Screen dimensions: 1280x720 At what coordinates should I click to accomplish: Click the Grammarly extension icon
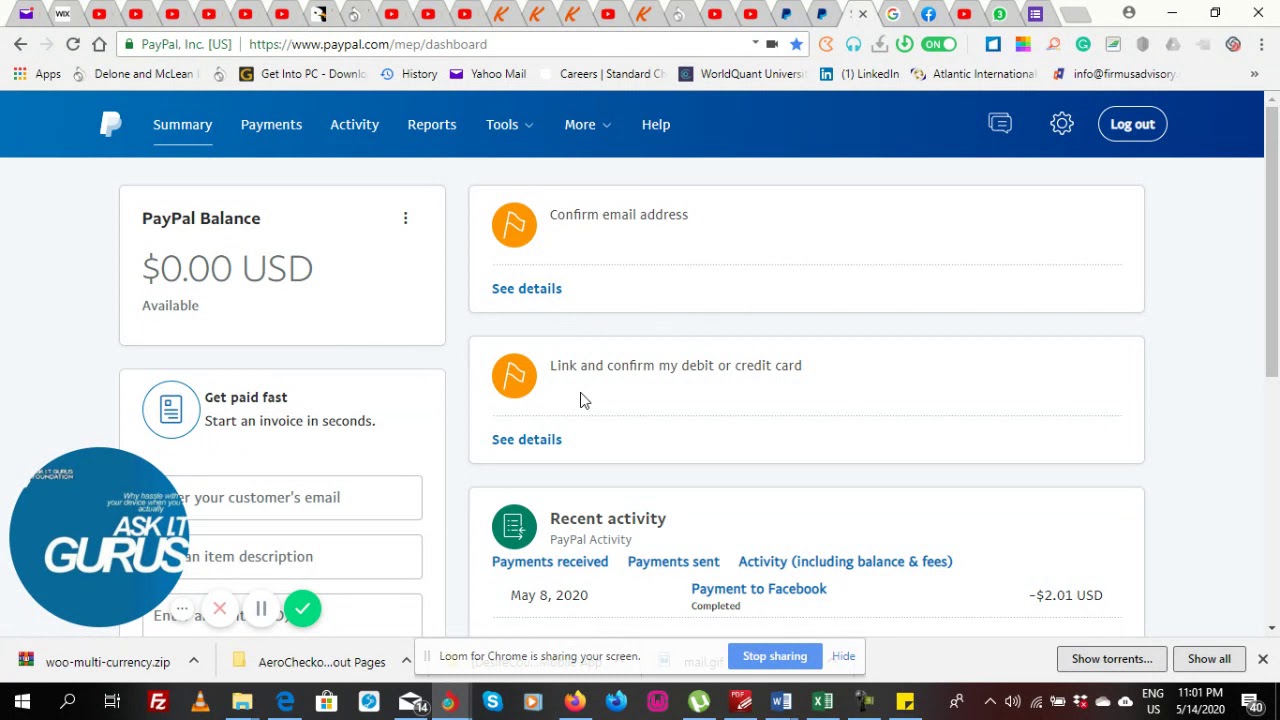1083,44
